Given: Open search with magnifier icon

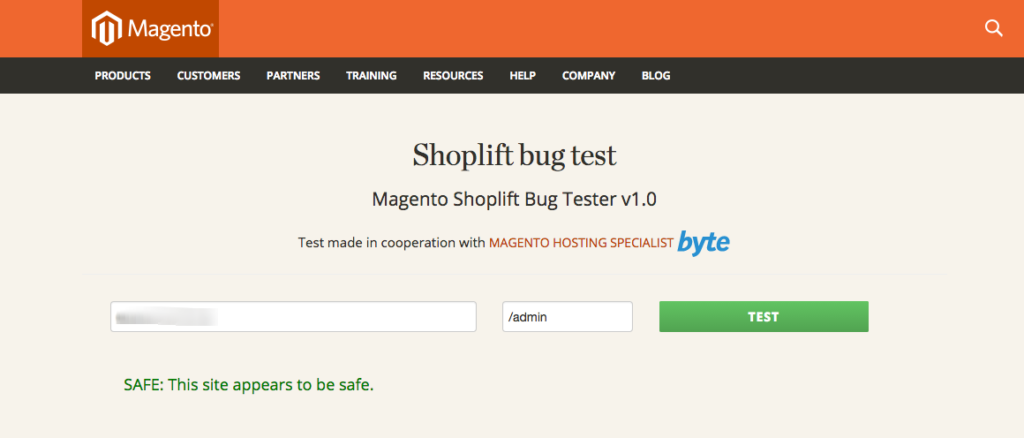Looking at the screenshot, I should pyautogui.click(x=993, y=28).
